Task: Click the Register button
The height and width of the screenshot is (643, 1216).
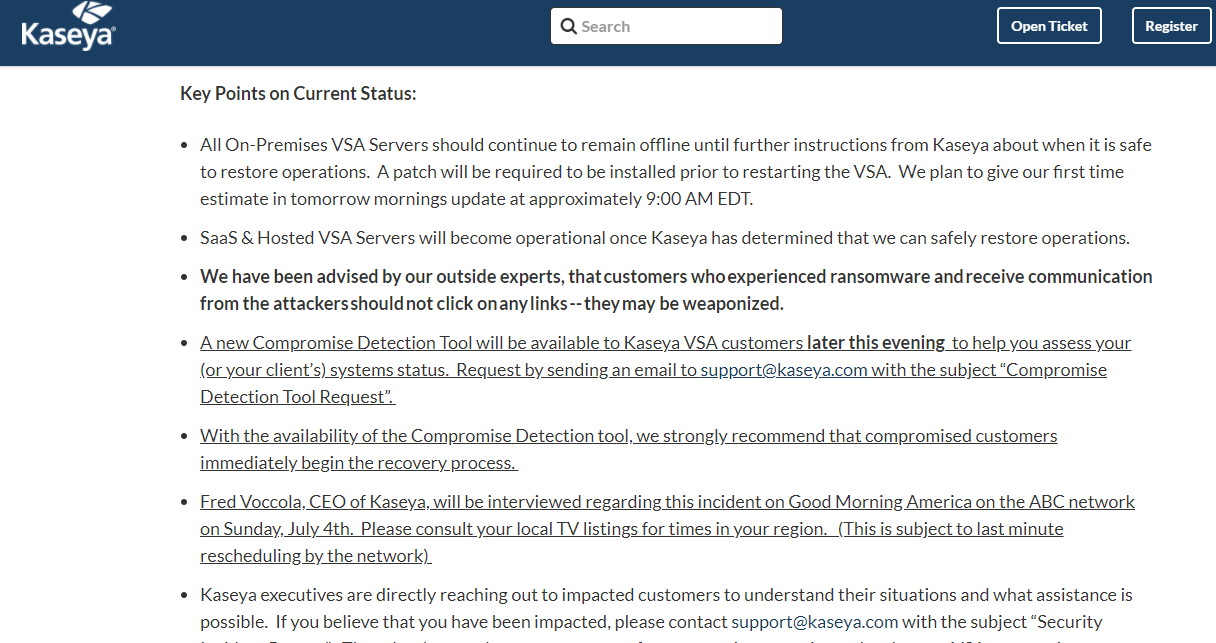Action: click(x=1171, y=26)
